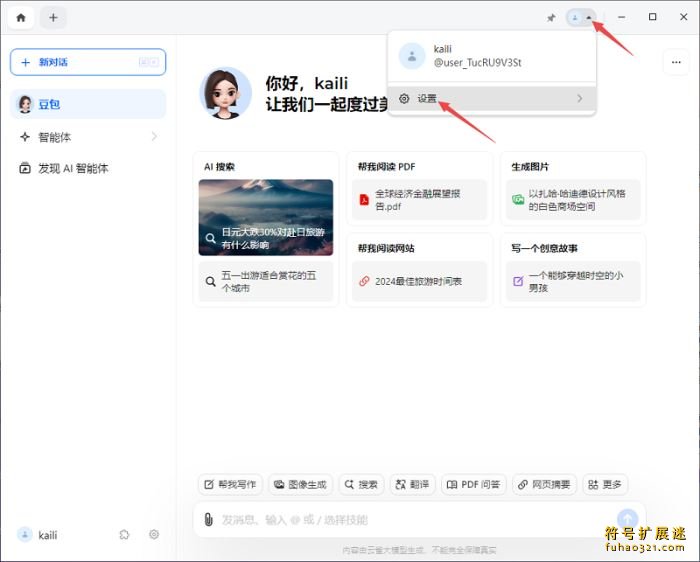The height and width of the screenshot is (562, 700).
Task: Click the purple writing icon in story card
Action: pos(518,281)
